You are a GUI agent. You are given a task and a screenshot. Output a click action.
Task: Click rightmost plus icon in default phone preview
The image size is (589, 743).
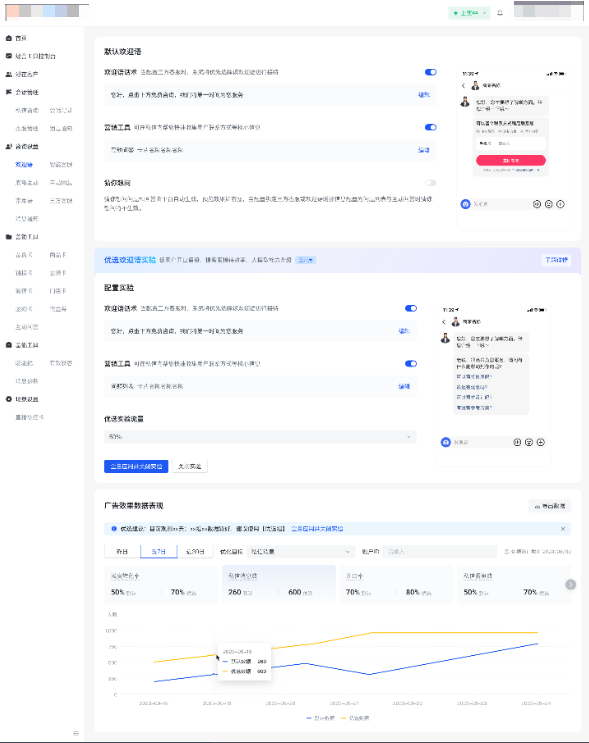point(561,204)
